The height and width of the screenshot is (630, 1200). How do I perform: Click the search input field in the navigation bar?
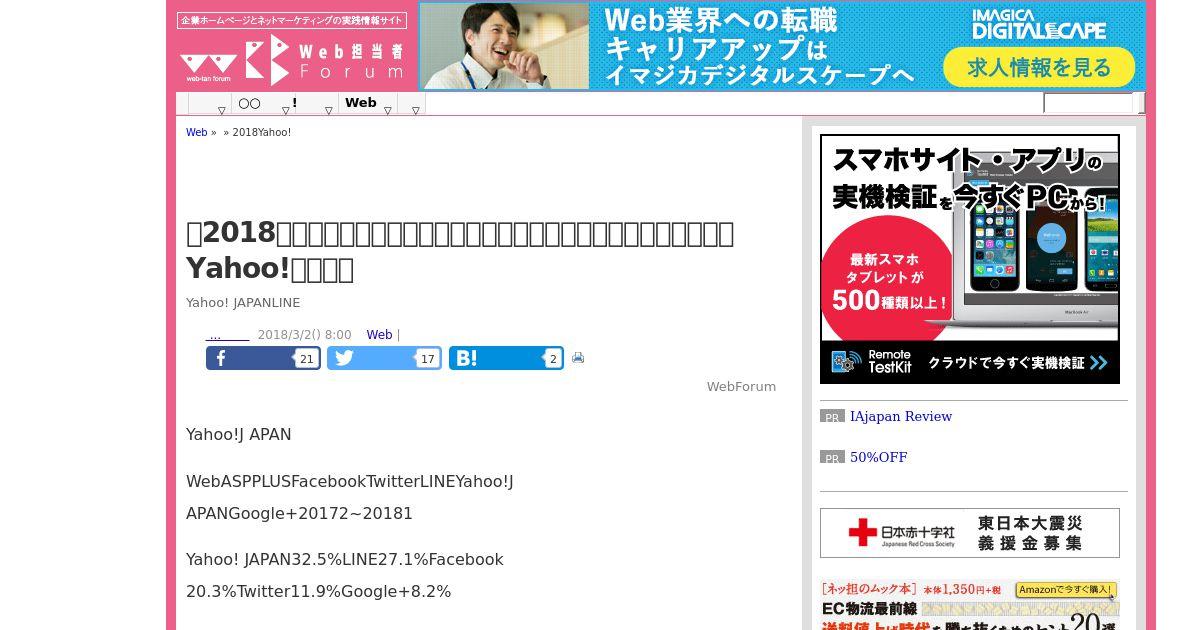pyautogui.click(x=1088, y=103)
